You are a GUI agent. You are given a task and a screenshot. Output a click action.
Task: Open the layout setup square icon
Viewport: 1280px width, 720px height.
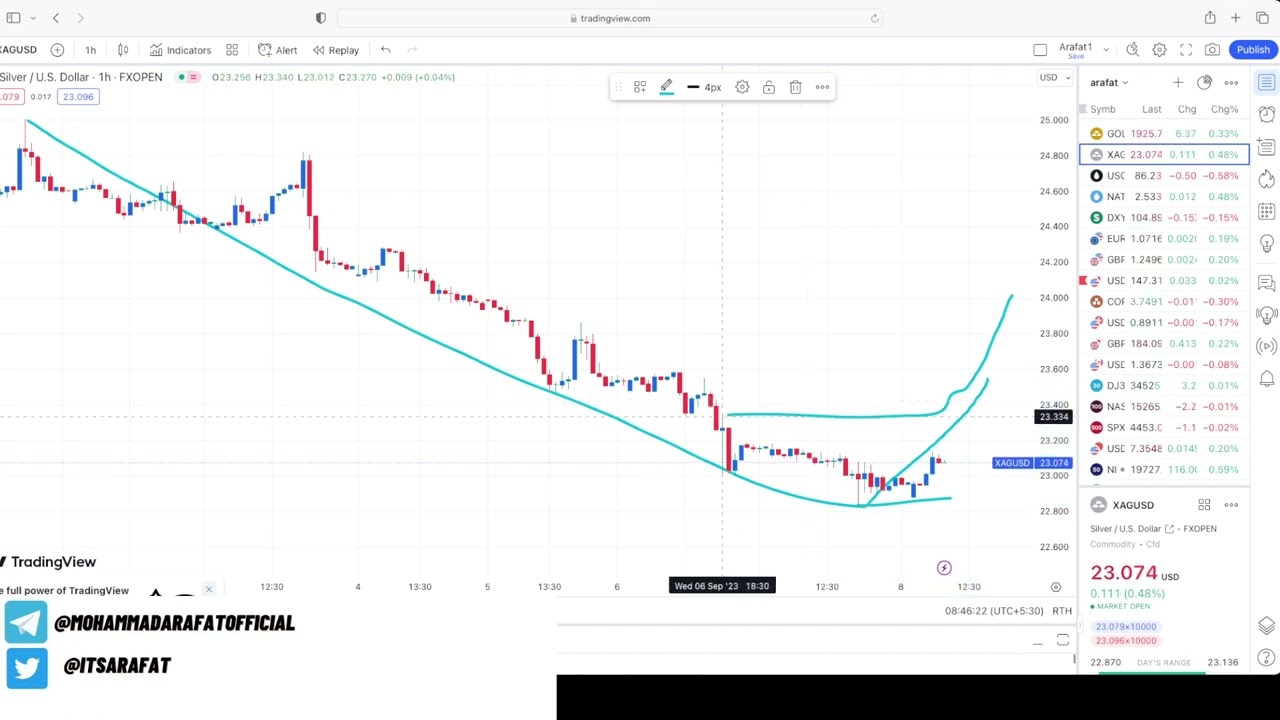point(1040,50)
